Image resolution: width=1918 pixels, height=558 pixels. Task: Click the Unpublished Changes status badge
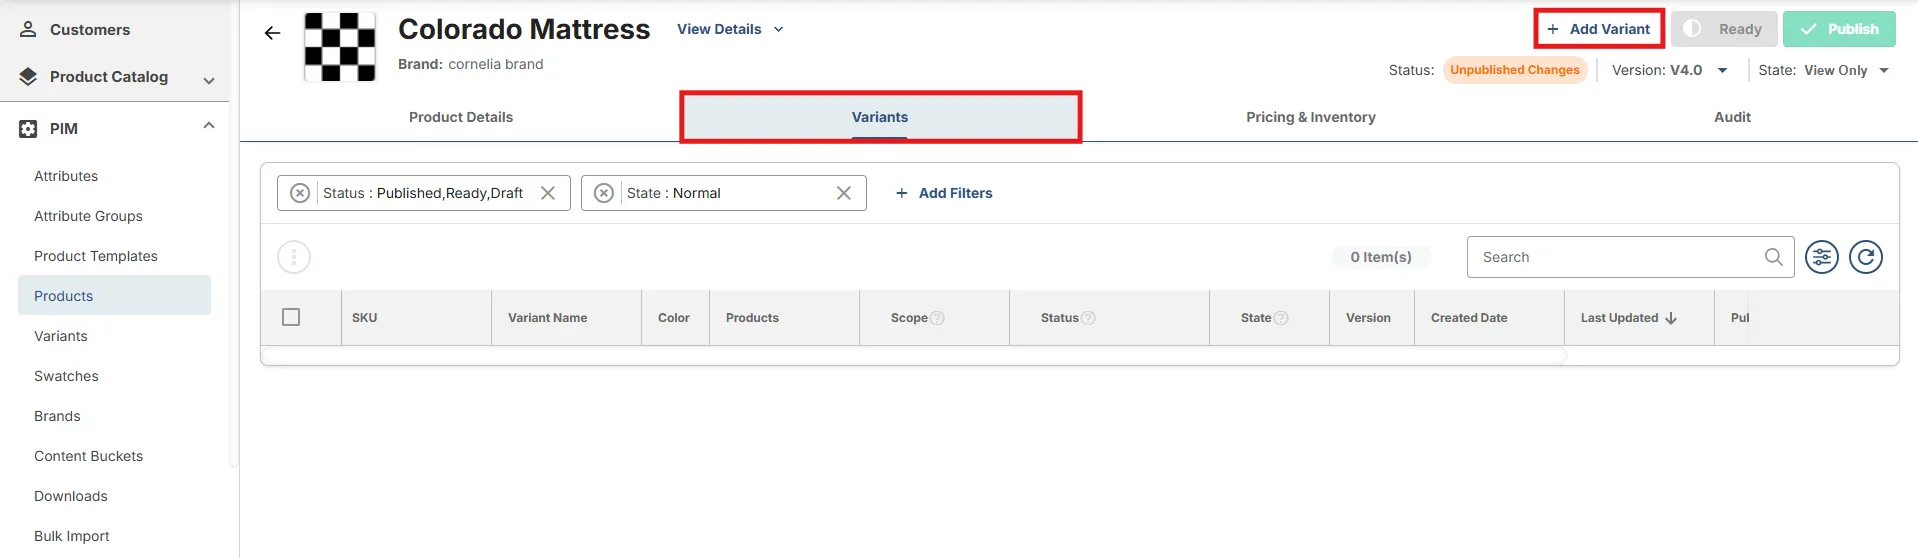click(1515, 70)
